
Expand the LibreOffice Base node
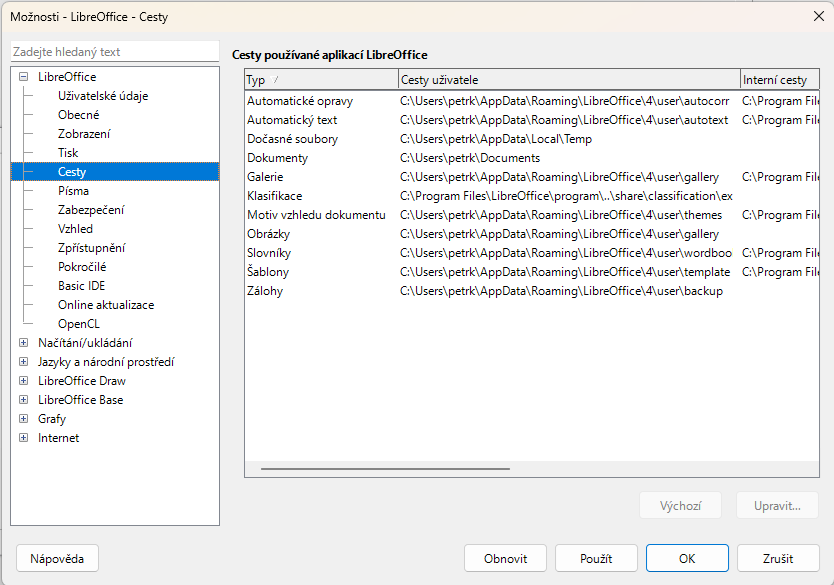point(23,399)
